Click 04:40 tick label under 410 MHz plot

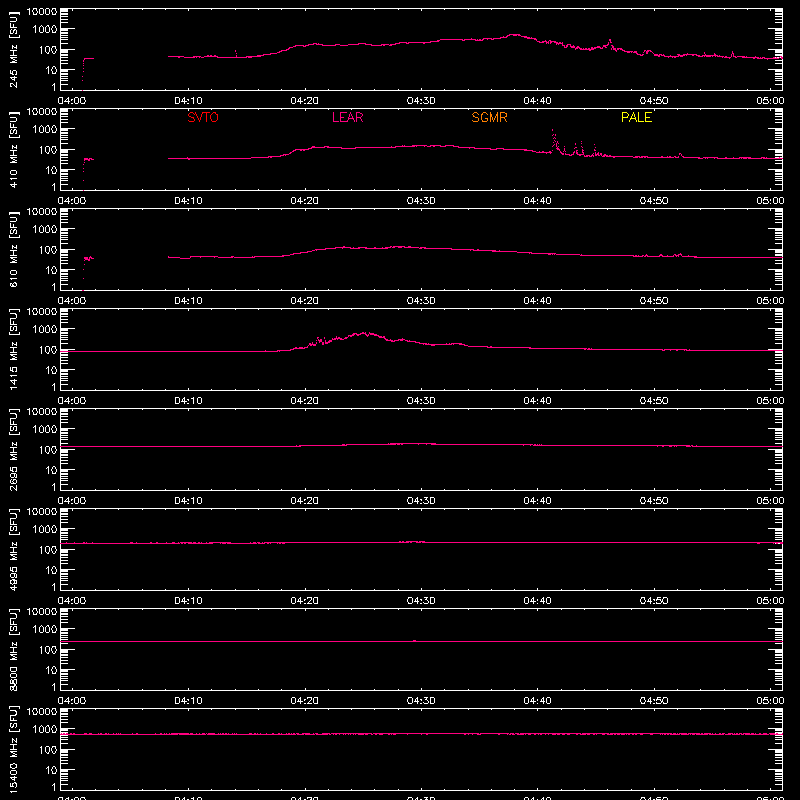point(537,201)
